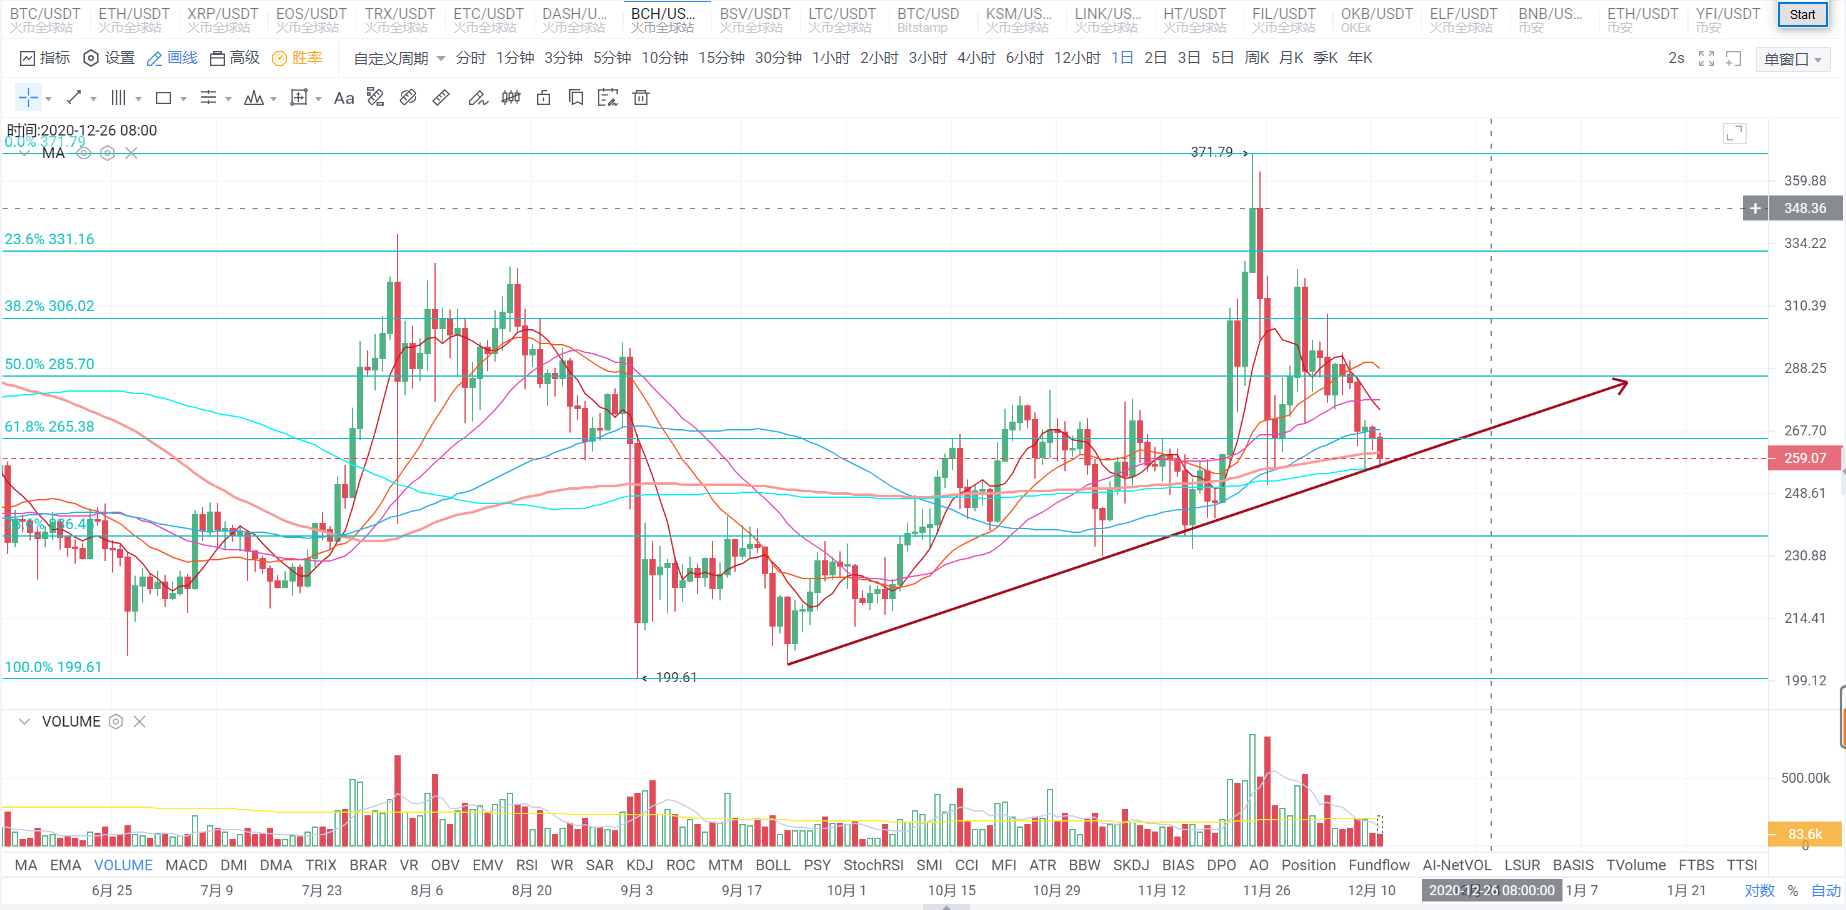The image size is (1846, 910).
Task: Select the crossed-out ruler tool
Action: [x=408, y=97]
